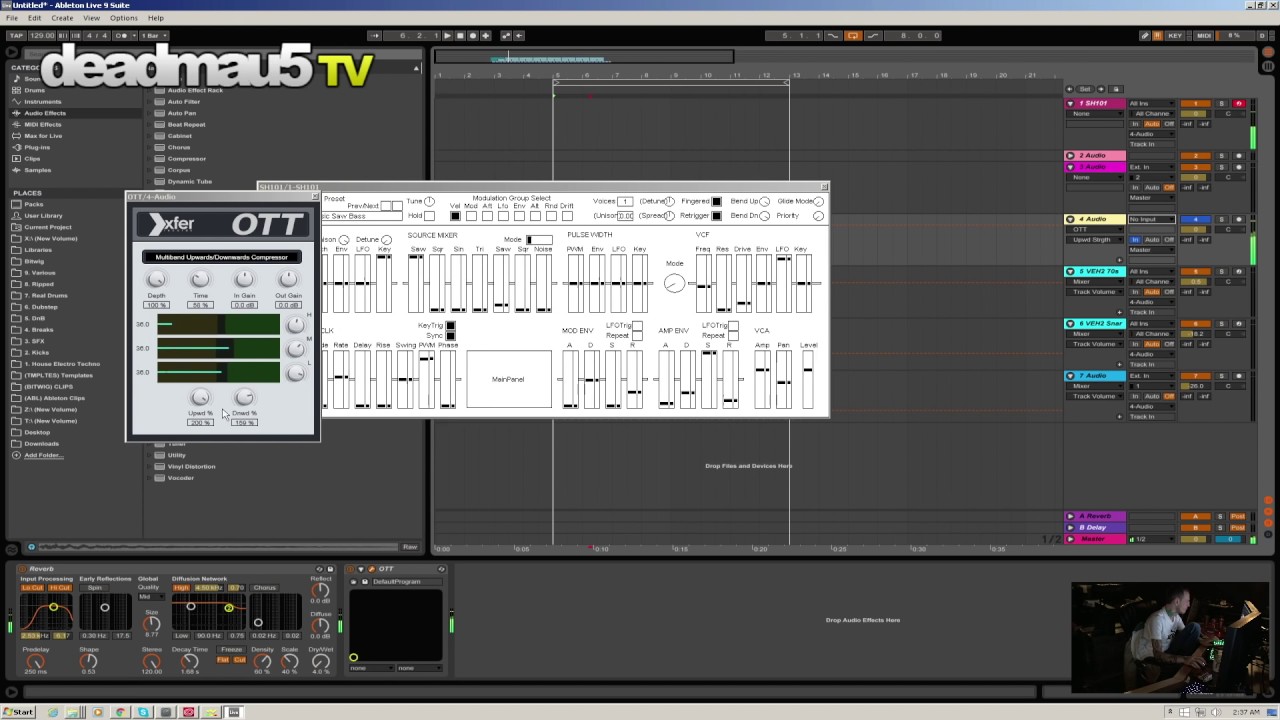This screenshot has height=720, width=1280.
Task: Open OTT plug-in window with wrench icon
Action: (x=370, y=569)
